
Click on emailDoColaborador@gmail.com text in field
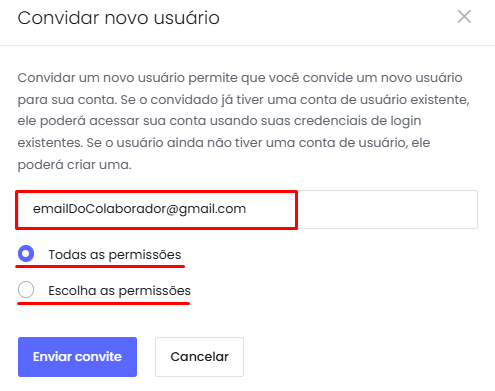tap(139, 209)
